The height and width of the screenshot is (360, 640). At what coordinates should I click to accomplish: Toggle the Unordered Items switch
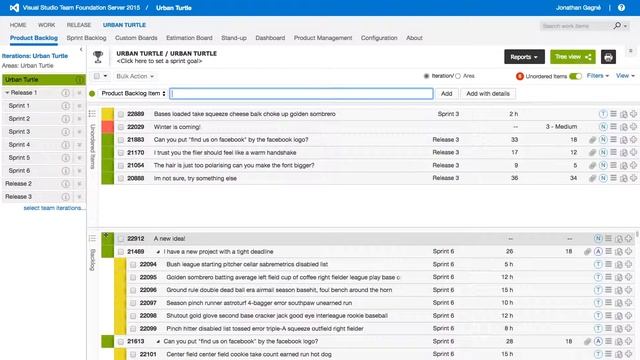pyautogui.click(x=575, y=76)
